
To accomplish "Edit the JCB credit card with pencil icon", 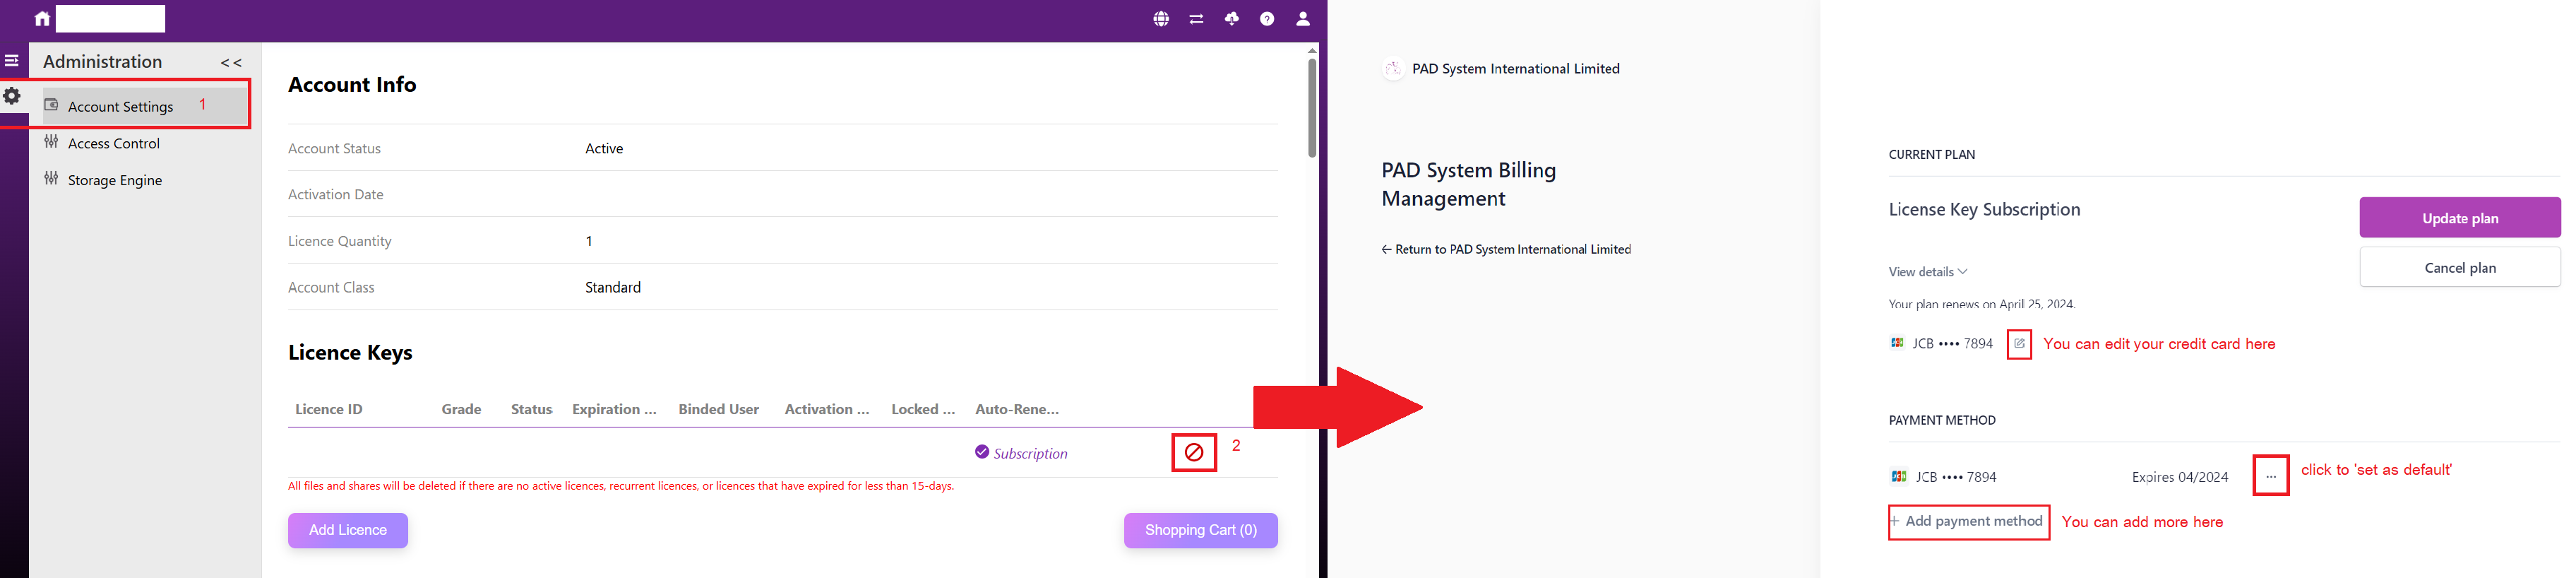I will click(2018, 344).
